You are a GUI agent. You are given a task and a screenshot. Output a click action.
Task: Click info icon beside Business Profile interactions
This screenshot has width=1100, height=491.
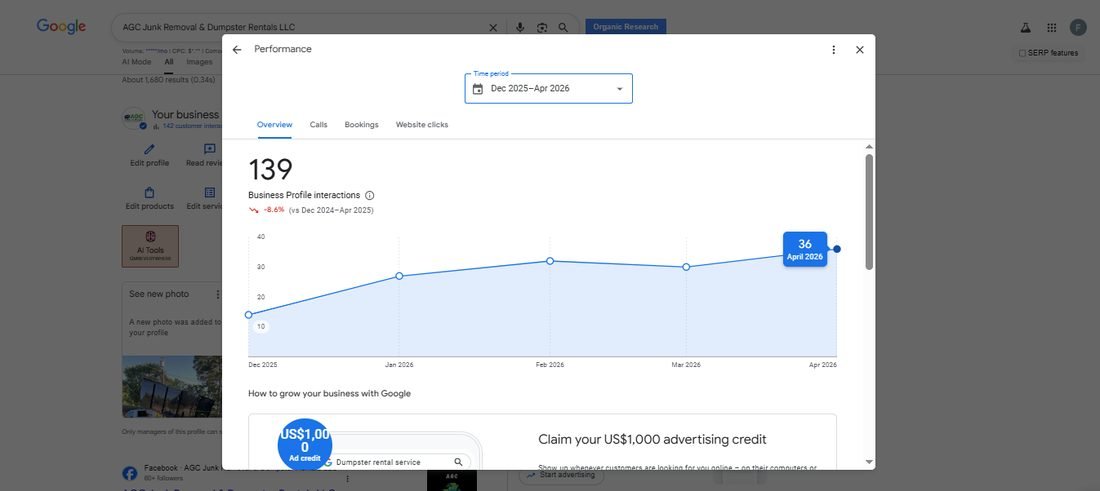[370, 196]
